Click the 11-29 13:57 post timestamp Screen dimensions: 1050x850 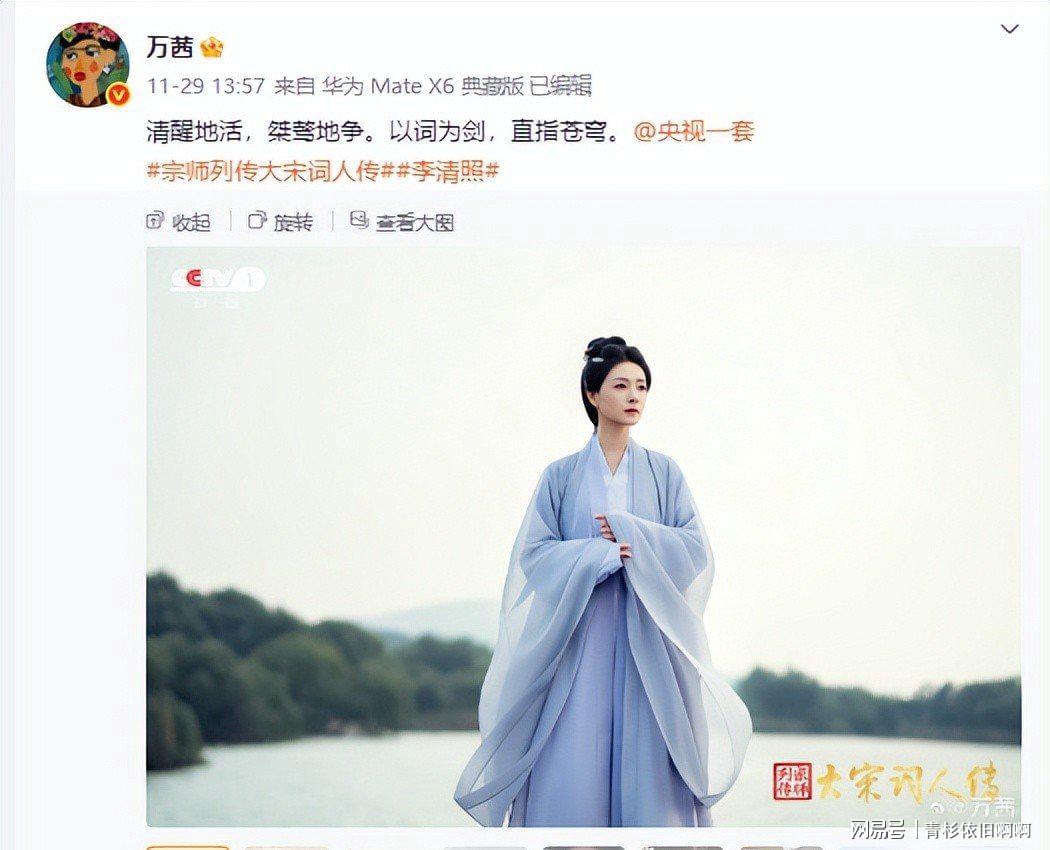pos(206,86)
